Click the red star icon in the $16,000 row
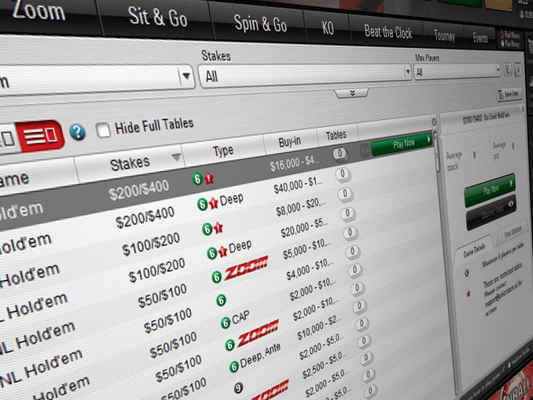Viewport: 533px width, 400px height. pyautogui.click(x=209, y=178)
